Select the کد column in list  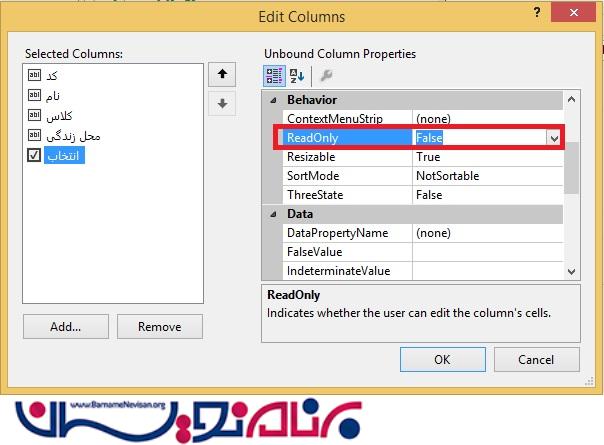click(x=52, y=76)
